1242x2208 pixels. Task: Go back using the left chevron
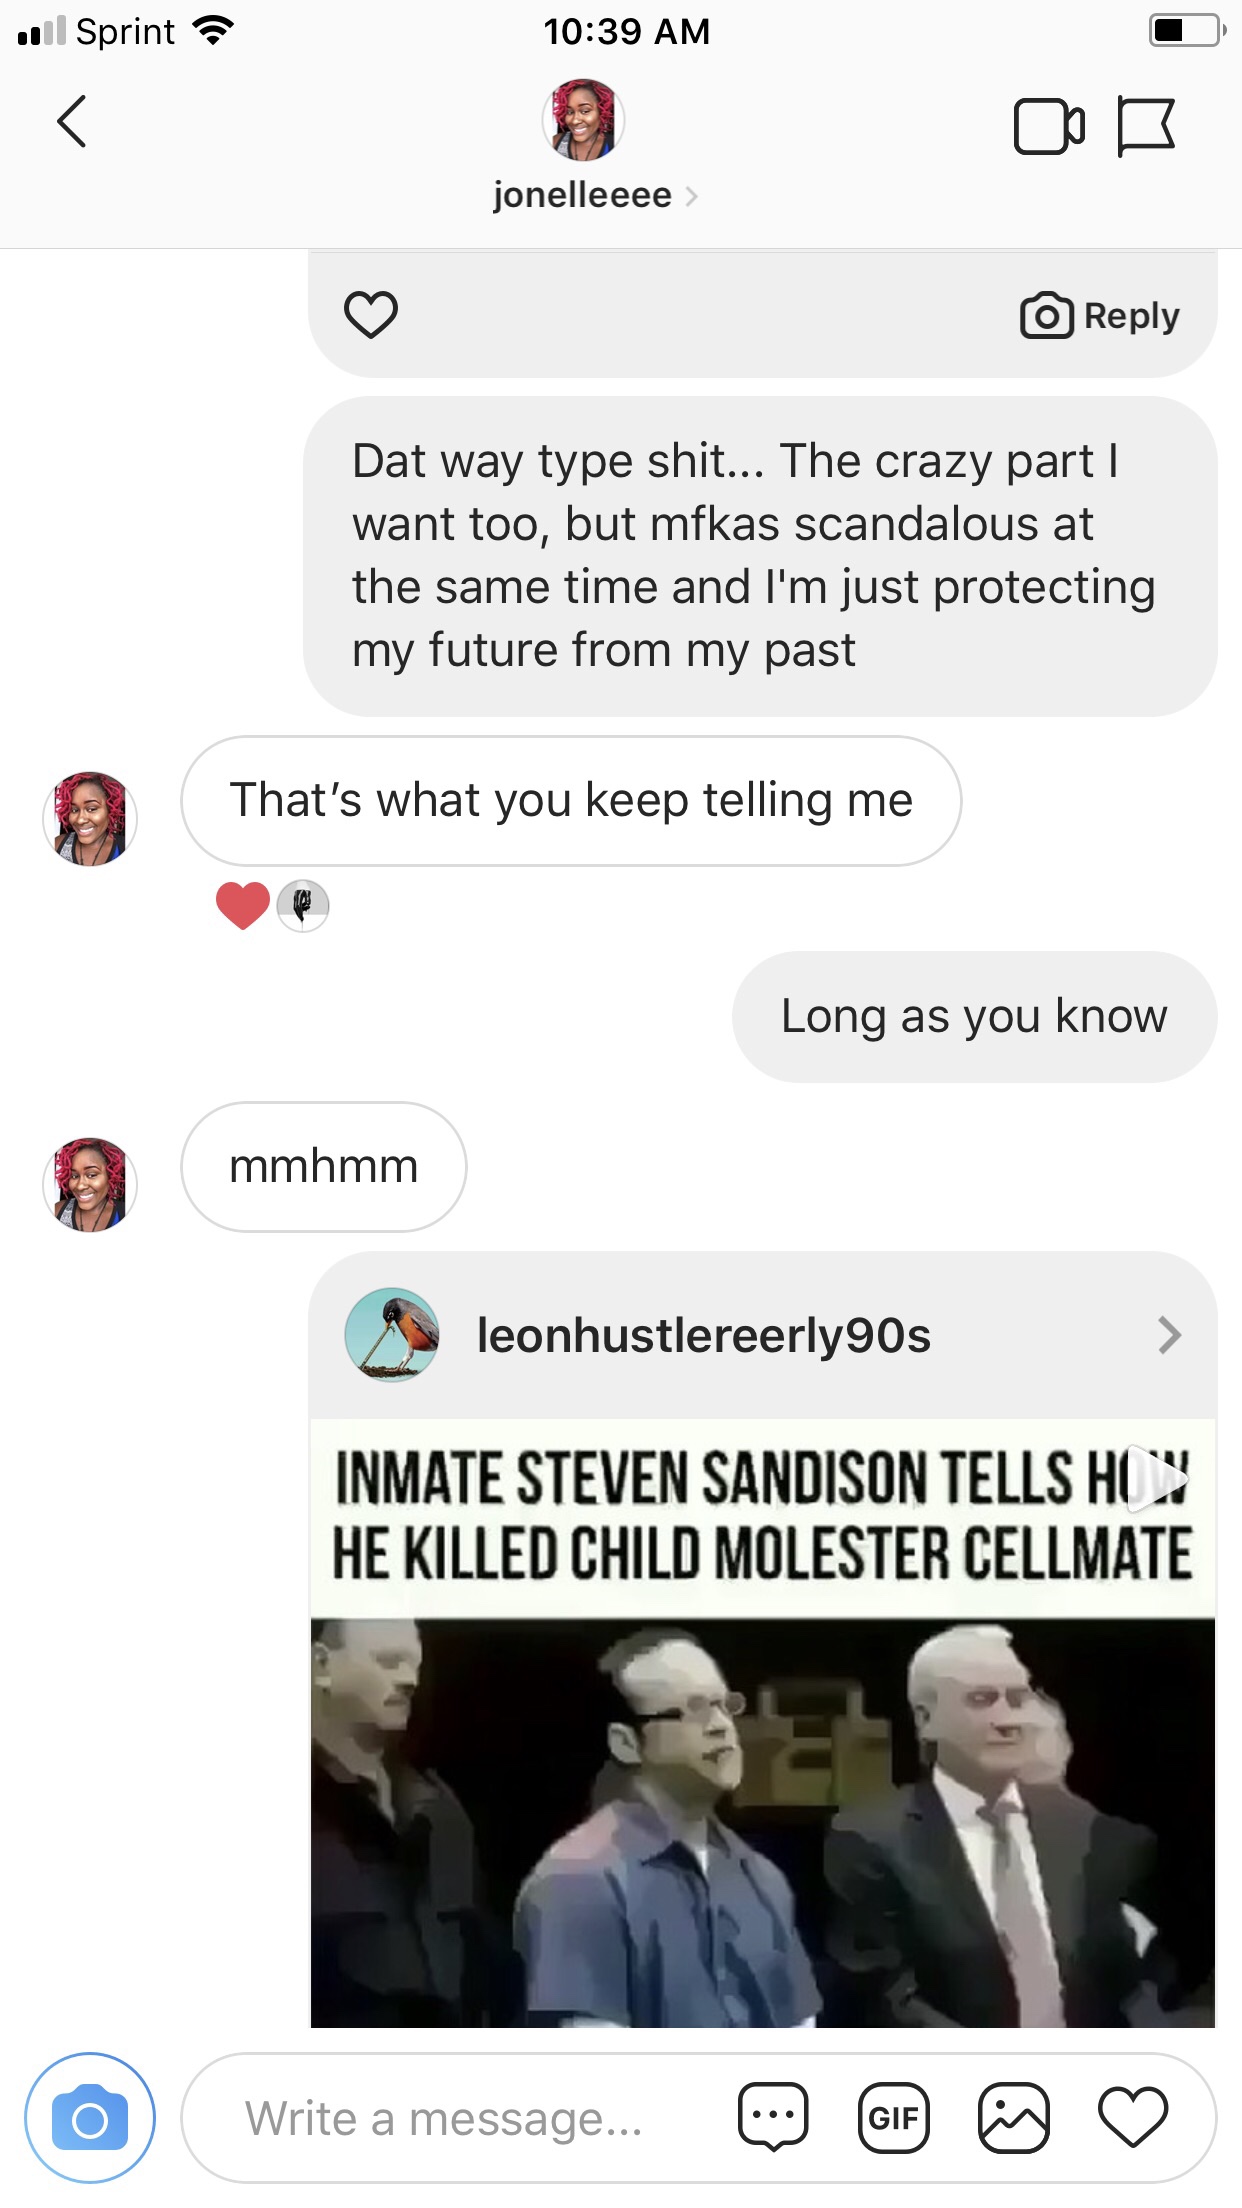click(72, 122)
